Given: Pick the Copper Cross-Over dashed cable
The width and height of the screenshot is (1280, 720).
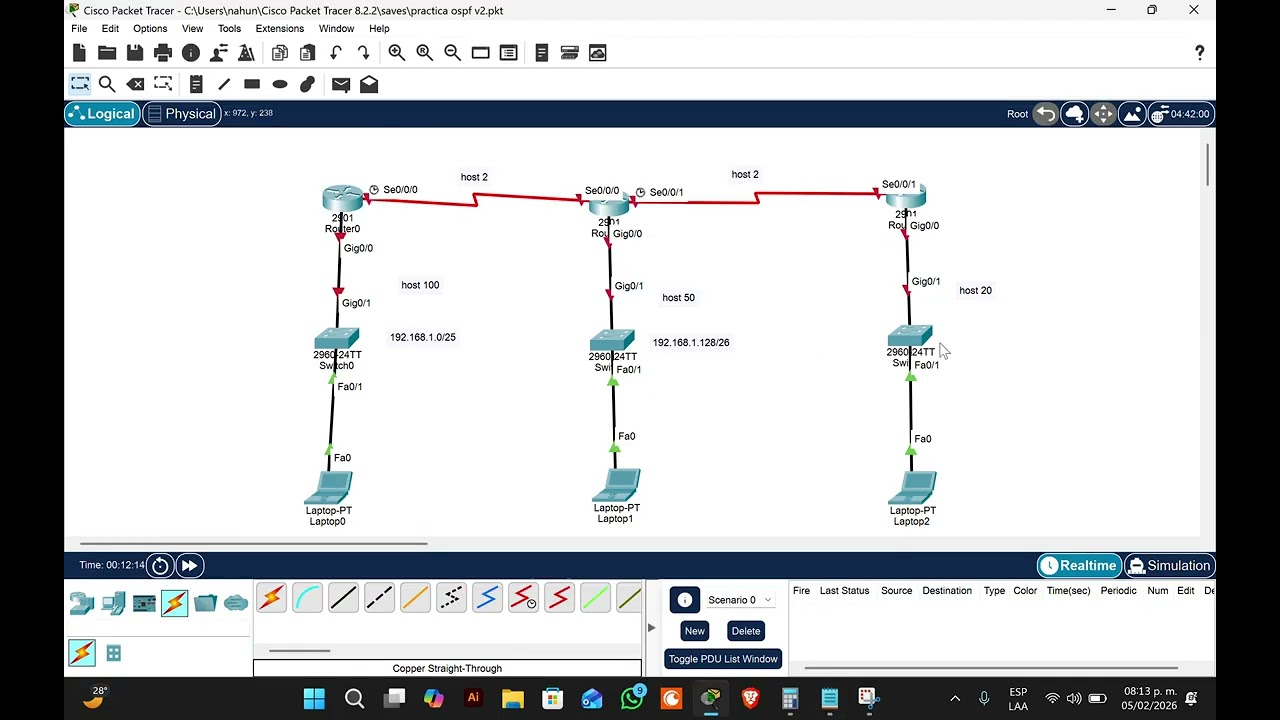Looking at the screenshot, I should (379, 599).
